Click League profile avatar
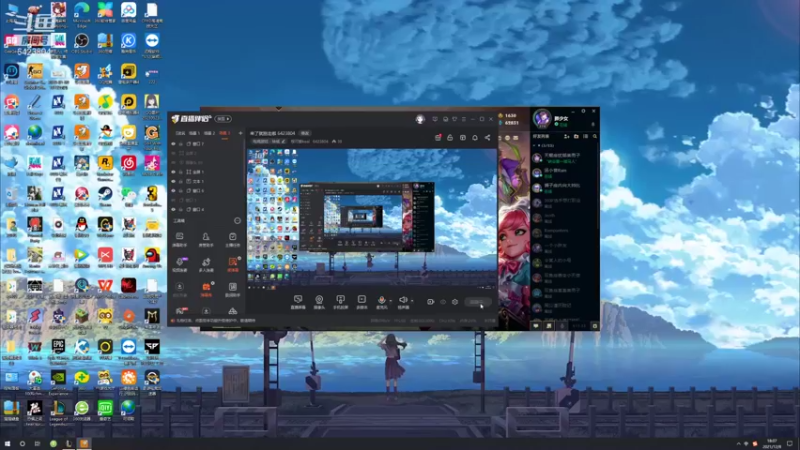 click(542, 119)
